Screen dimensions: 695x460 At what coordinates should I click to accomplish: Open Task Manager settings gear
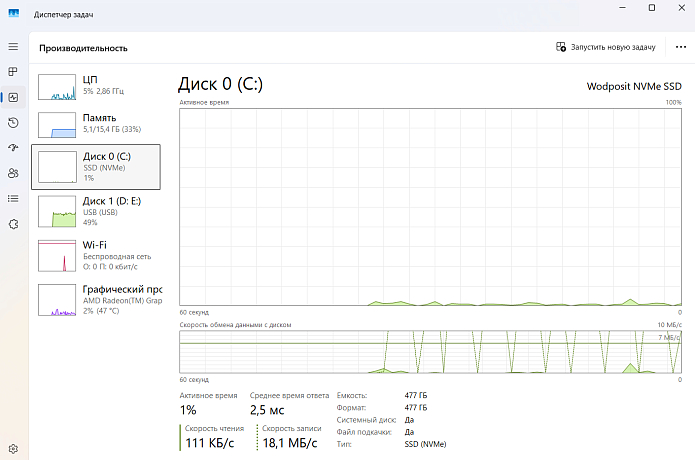pos(13,447)
